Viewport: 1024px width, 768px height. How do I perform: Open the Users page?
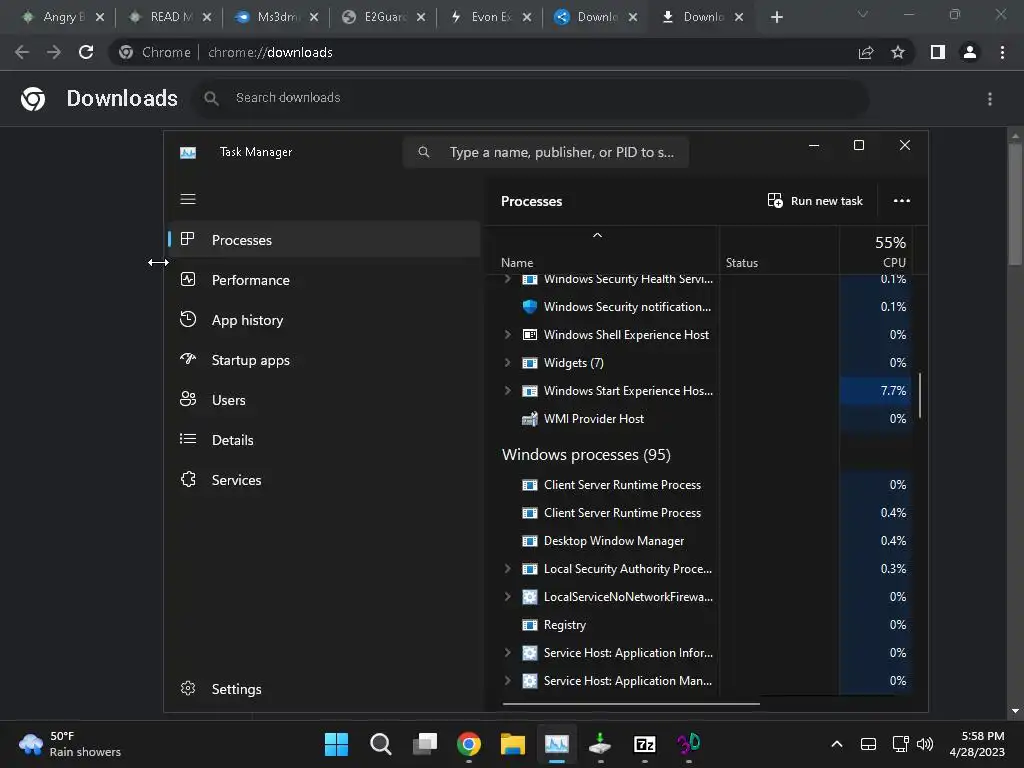click(325, 400)
